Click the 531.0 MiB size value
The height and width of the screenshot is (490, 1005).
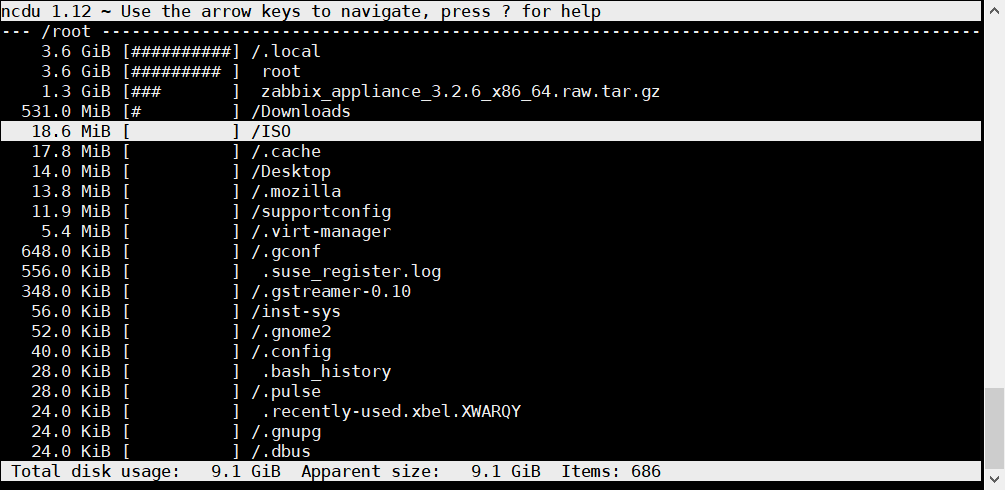pos(66,111)
